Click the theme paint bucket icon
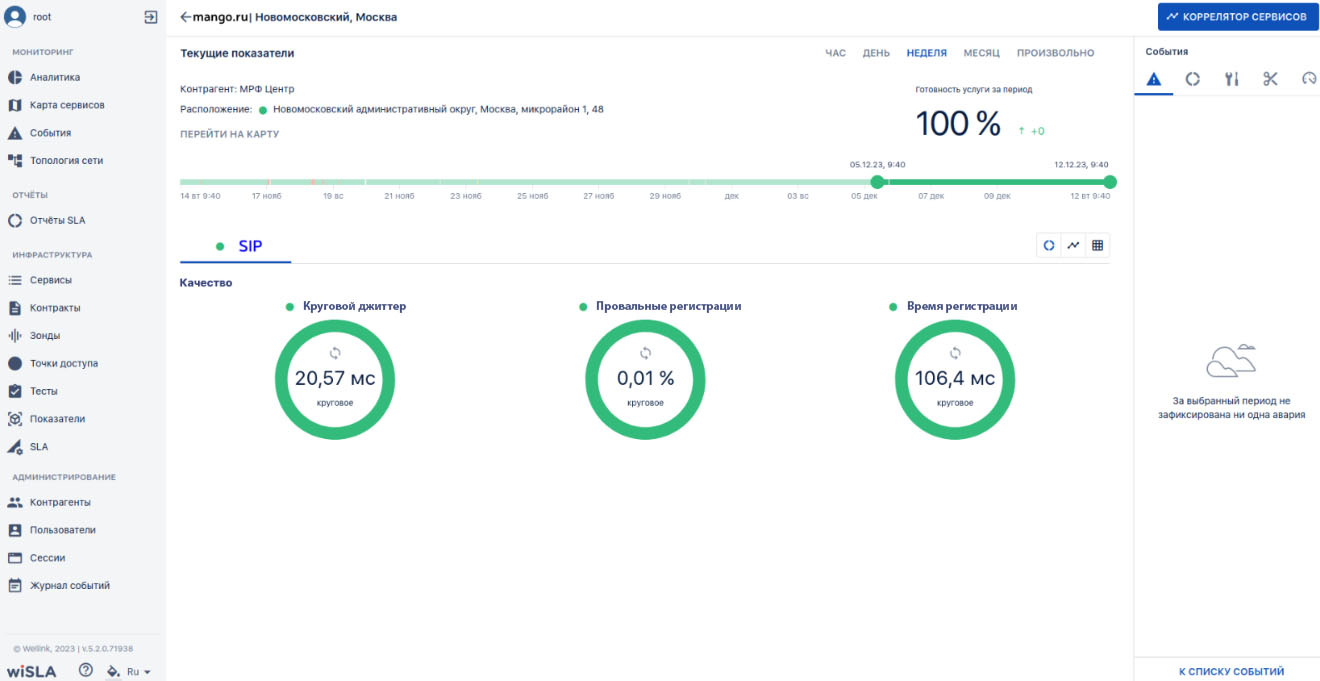Screen dimensions: 1320x681 point(113,671)
